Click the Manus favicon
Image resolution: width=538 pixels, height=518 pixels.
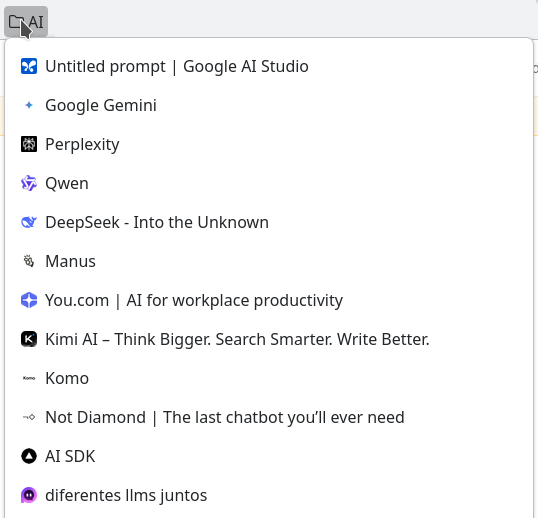pos(29,261)
